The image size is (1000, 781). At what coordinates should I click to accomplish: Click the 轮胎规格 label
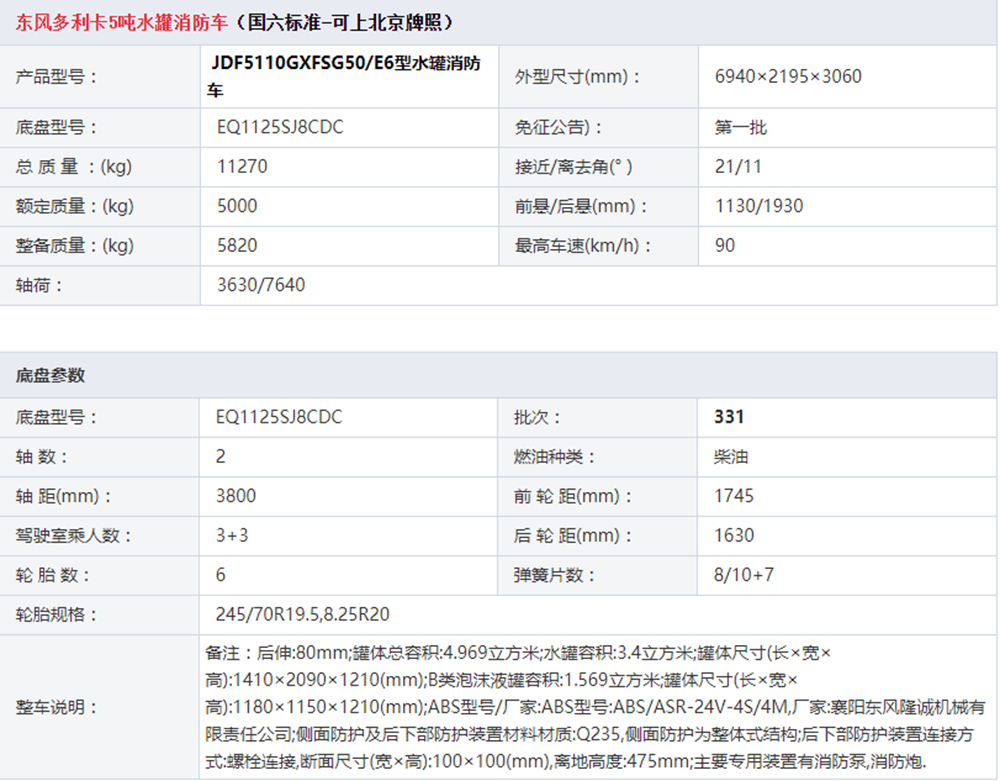point(56,615)
